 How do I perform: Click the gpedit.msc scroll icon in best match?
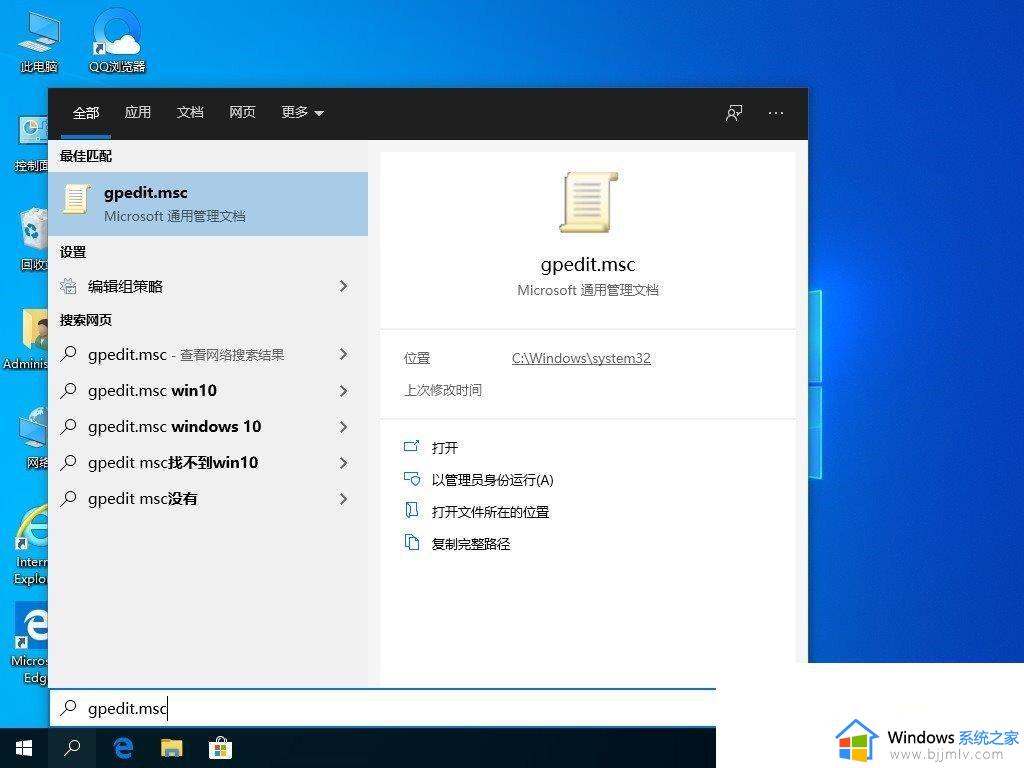pyautogui.click(x=76, y=199)
